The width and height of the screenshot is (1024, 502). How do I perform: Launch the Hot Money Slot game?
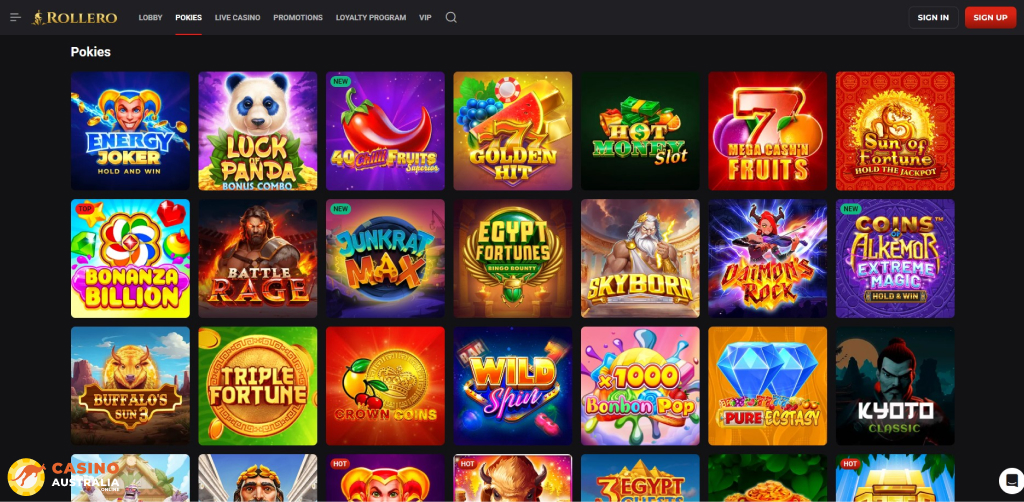click(x=640, y=131)
